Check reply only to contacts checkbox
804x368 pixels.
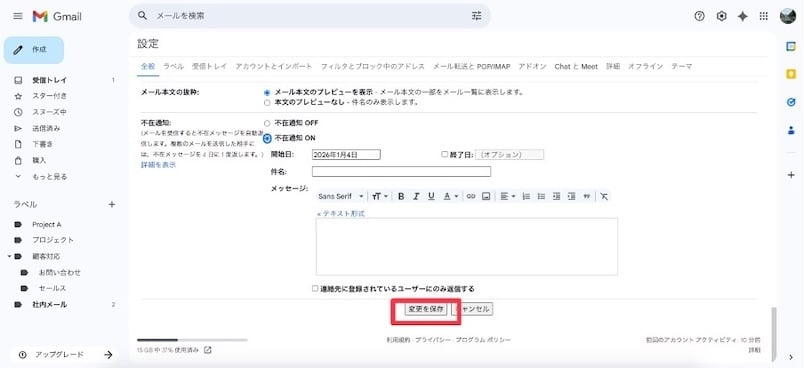(x=315, y=289)
